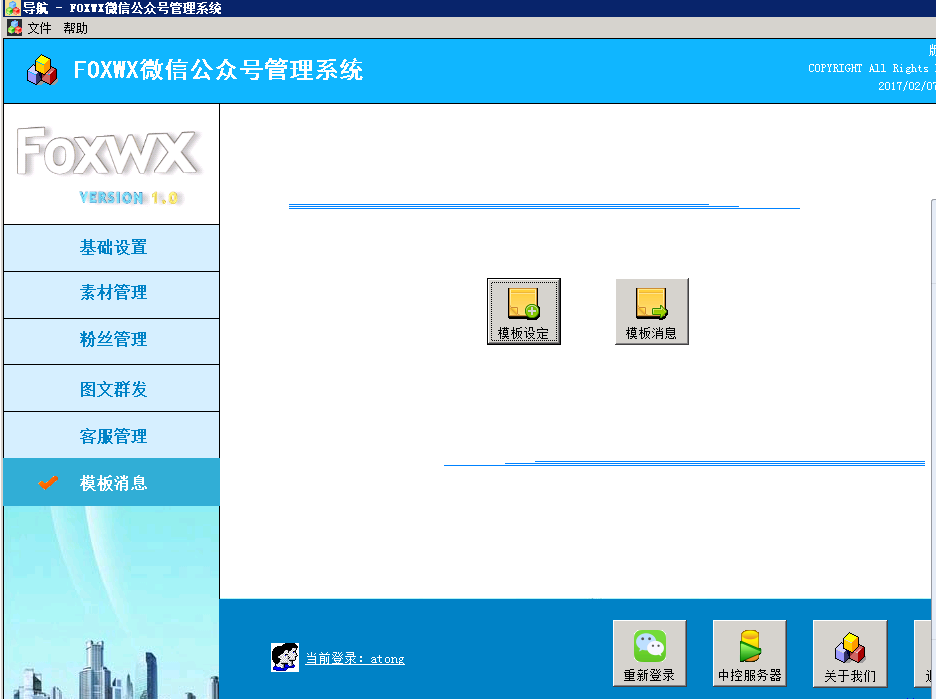Screen dimensions: 936x699
Task: Click the 2017/02/07 date text
Action: click(x=907, y=86)
